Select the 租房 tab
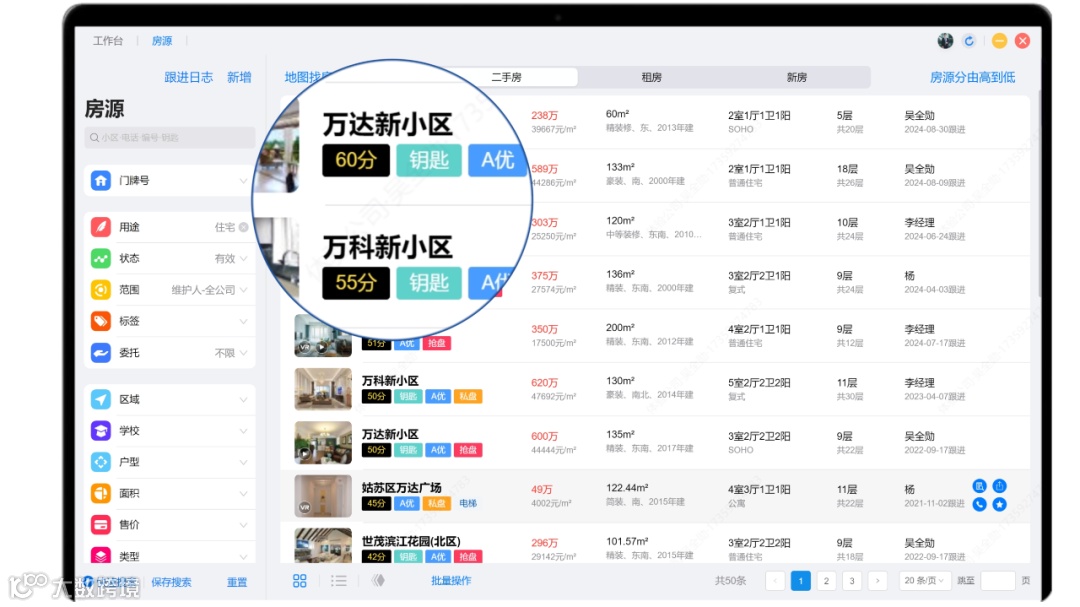Screen dimensions: 1080x607 coord(652,77)
